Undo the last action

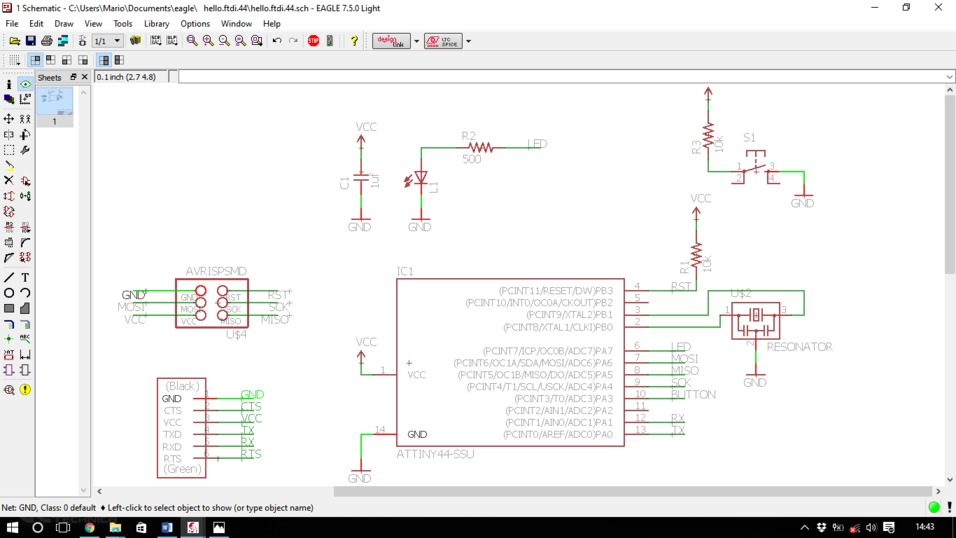(277, 41)
